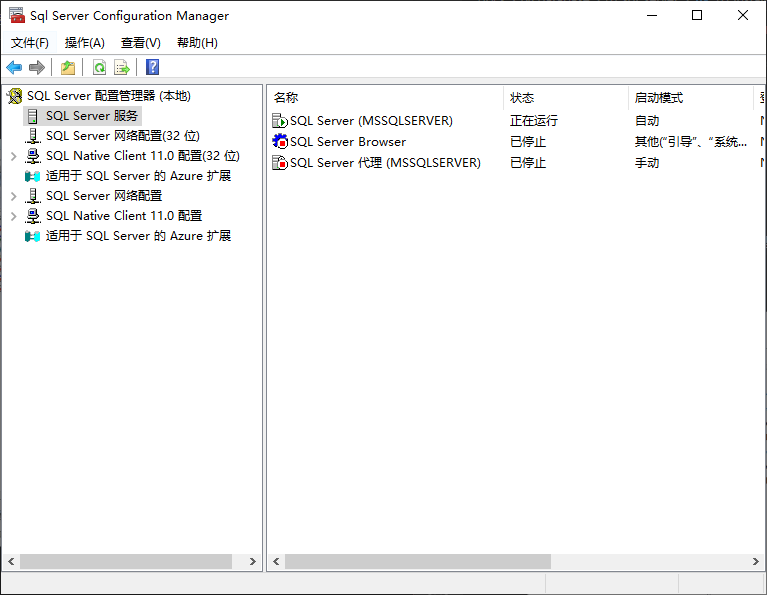Viewport: 767px width, 595px height.
Task: Expand the SQL Server 网络配置 node
Action: tap(13, 196)
